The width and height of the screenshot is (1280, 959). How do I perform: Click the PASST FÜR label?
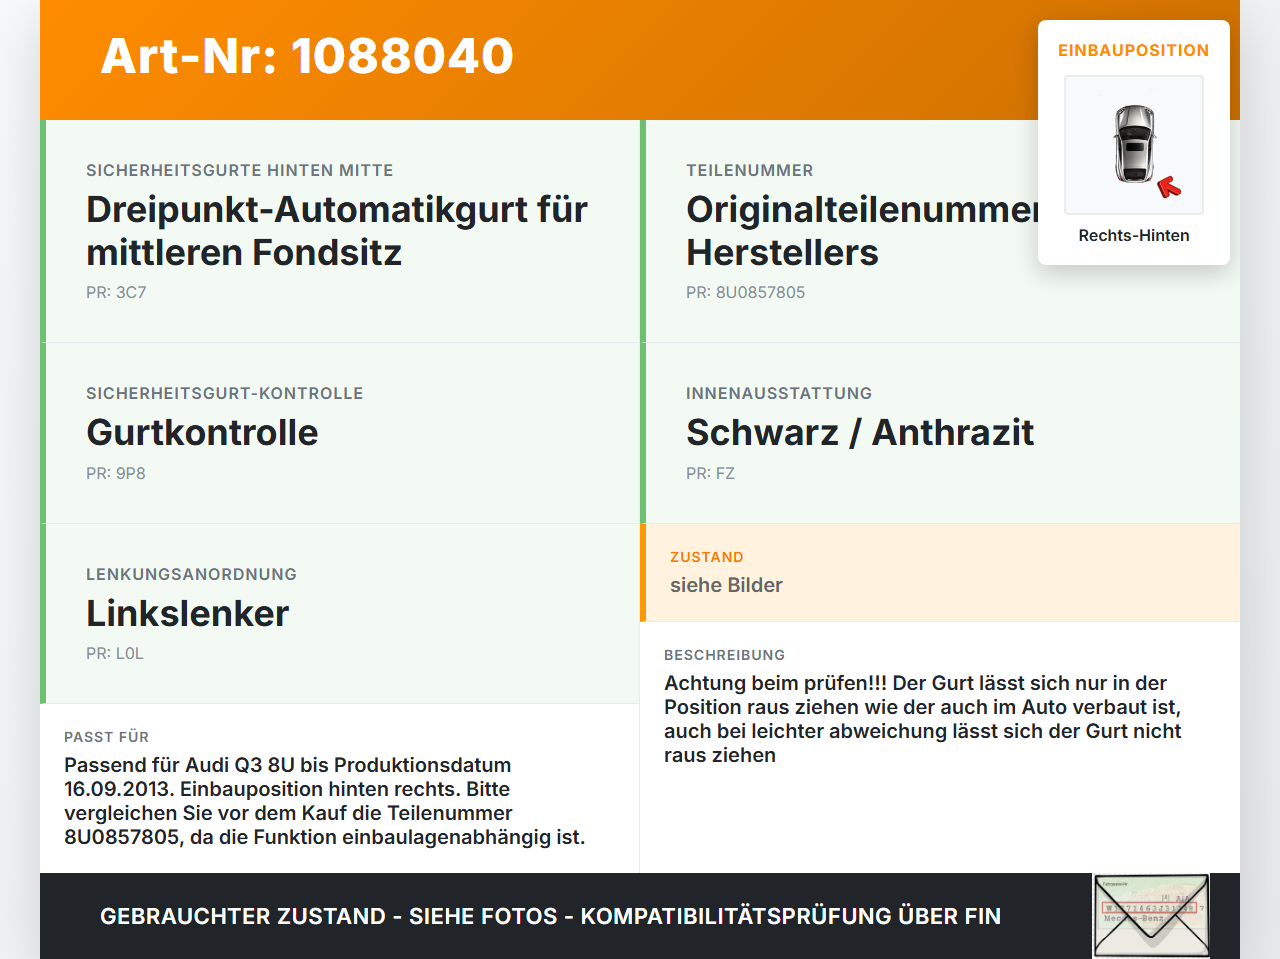(x=106, y=738)
